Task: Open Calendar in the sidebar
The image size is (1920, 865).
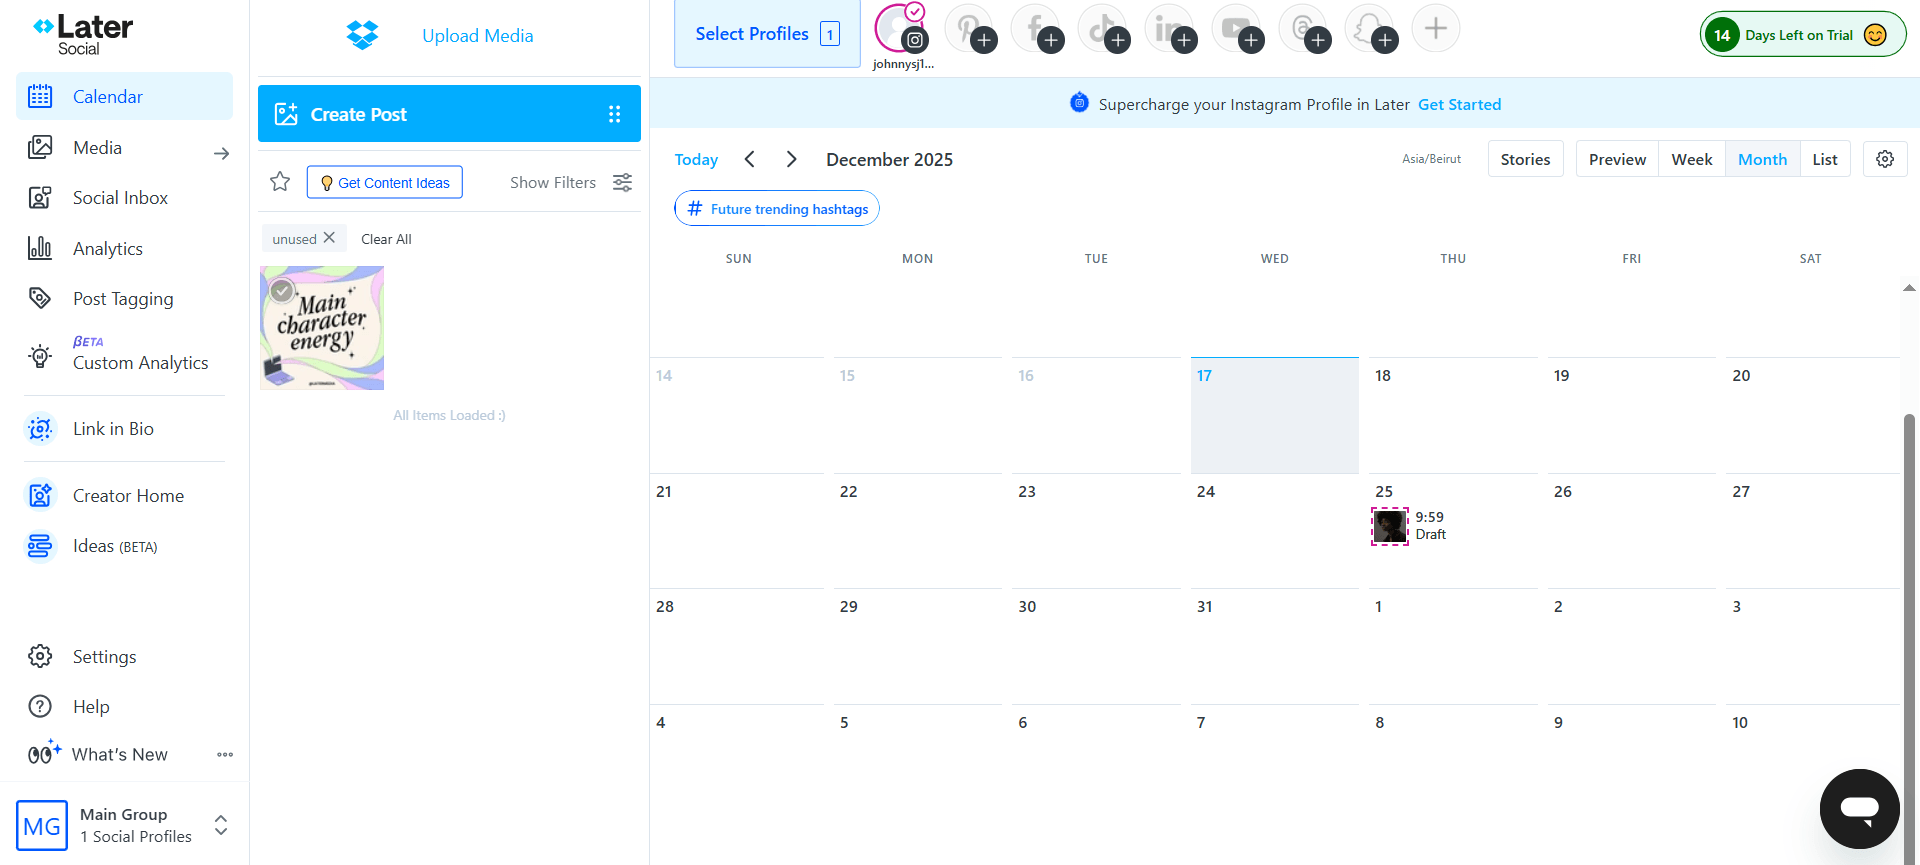Action: pos(124,96)
